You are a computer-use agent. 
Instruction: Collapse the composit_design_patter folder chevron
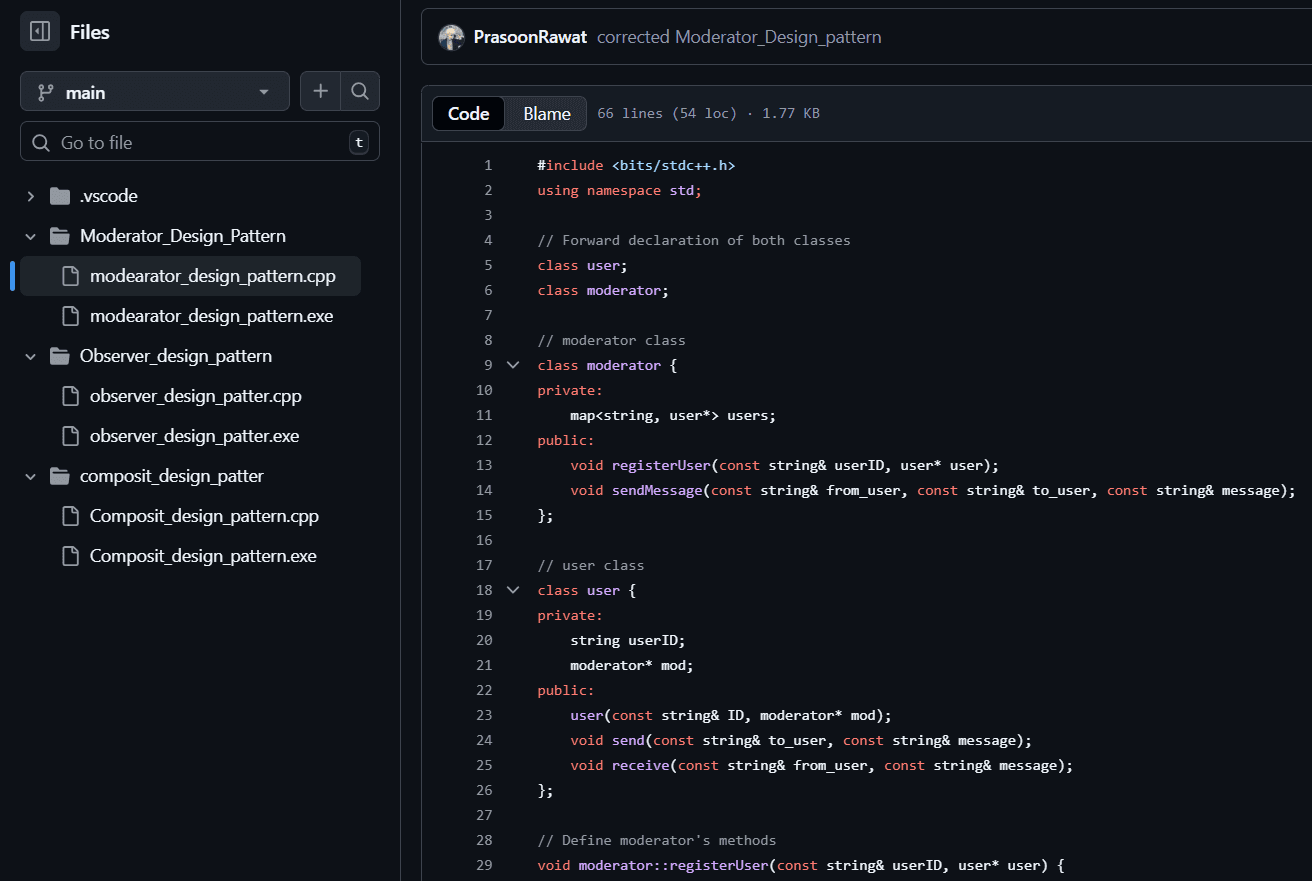31,476
